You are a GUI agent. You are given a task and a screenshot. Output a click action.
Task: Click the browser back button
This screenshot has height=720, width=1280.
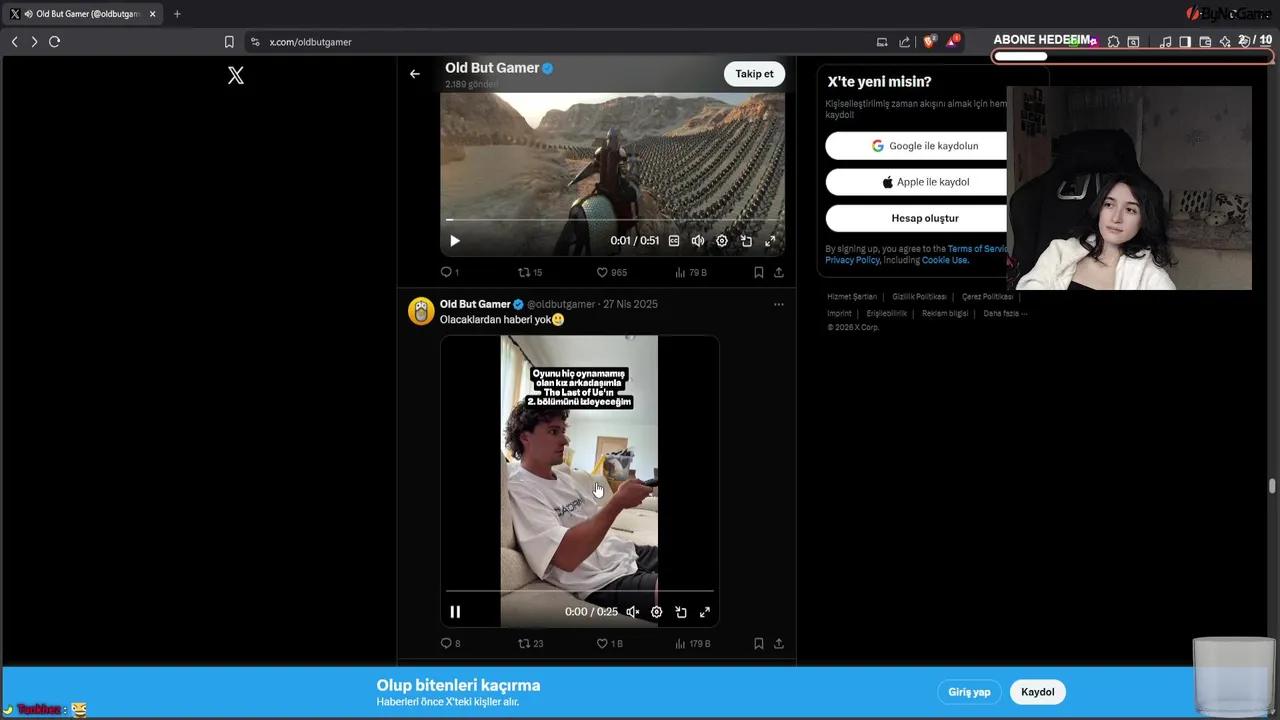click(14, 42)
